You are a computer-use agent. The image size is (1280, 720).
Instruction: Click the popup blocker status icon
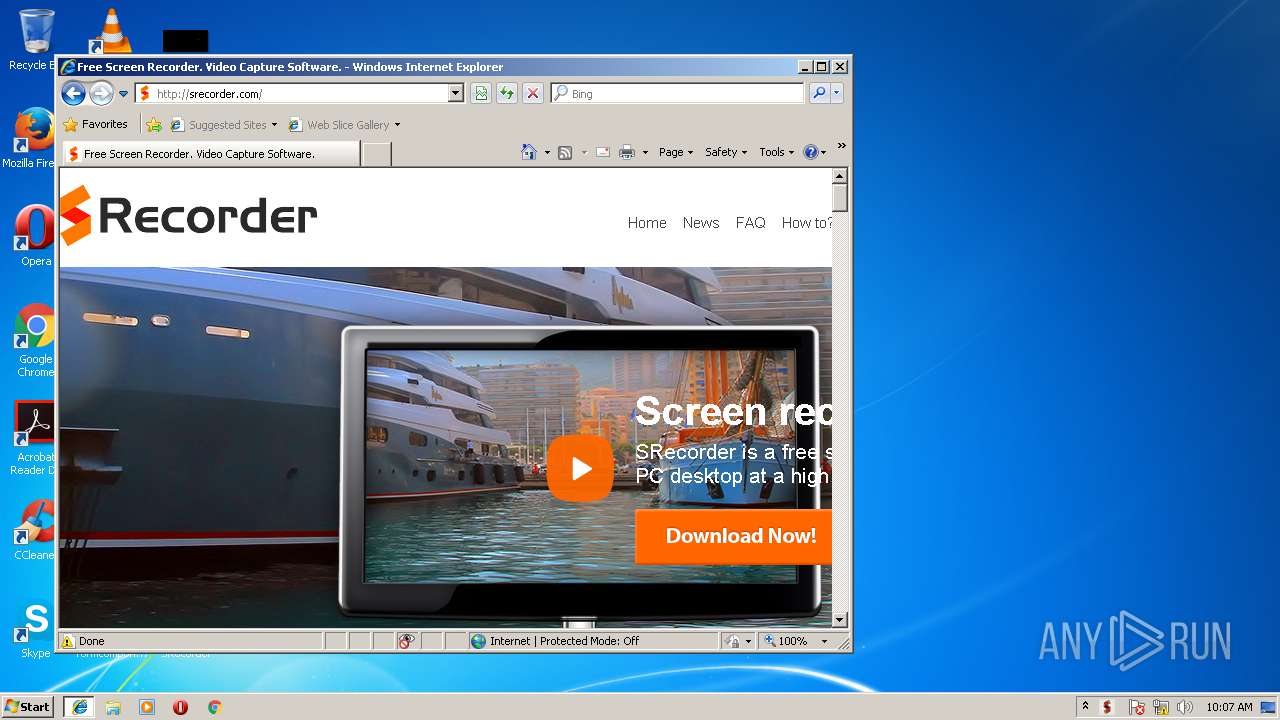[x=406, y=641]
